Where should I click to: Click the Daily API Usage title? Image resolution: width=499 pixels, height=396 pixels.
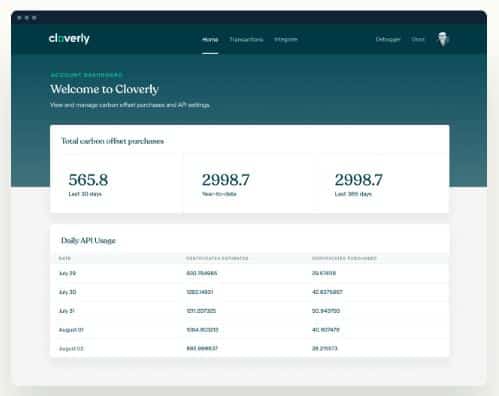click(x=88, y=241)
